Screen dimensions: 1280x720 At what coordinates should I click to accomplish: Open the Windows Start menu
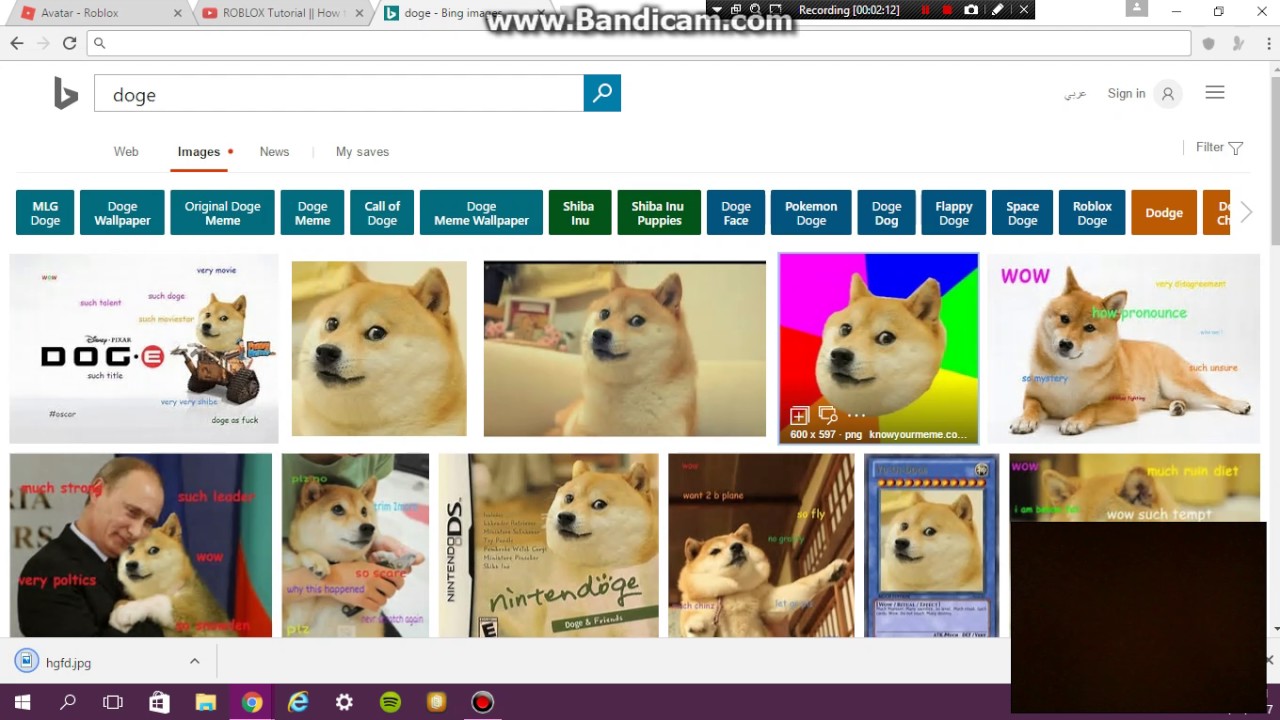point(22,702)
